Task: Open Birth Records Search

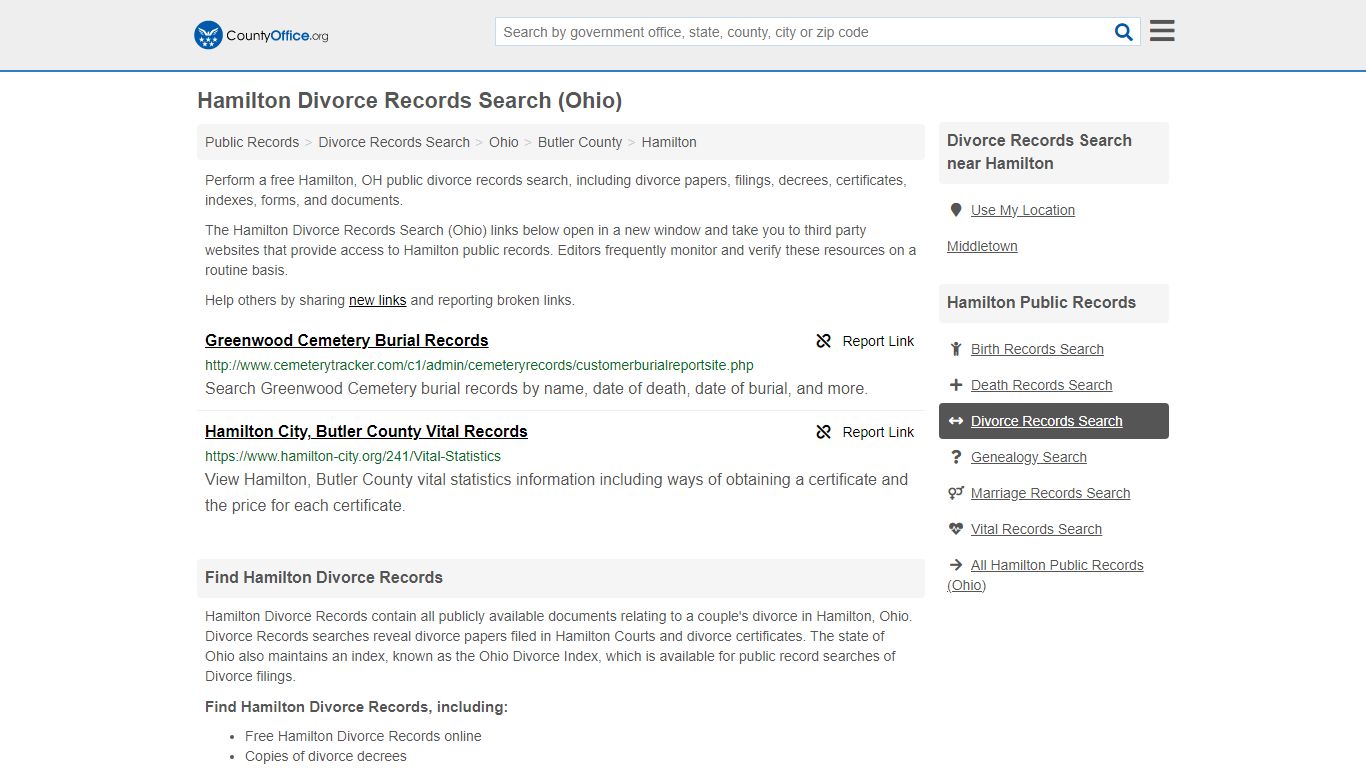Action: 1037,349
